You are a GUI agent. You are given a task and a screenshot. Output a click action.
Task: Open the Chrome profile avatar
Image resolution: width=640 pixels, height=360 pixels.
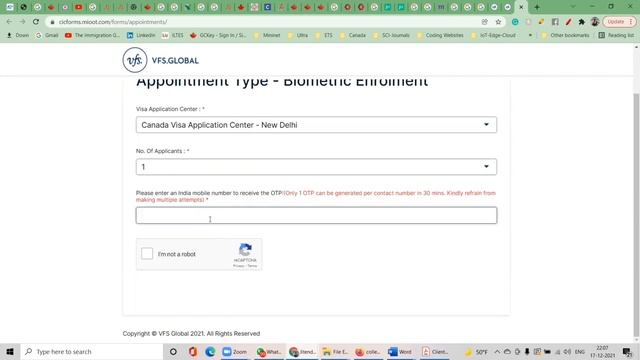pyautogui.click(x=595, y=22)
